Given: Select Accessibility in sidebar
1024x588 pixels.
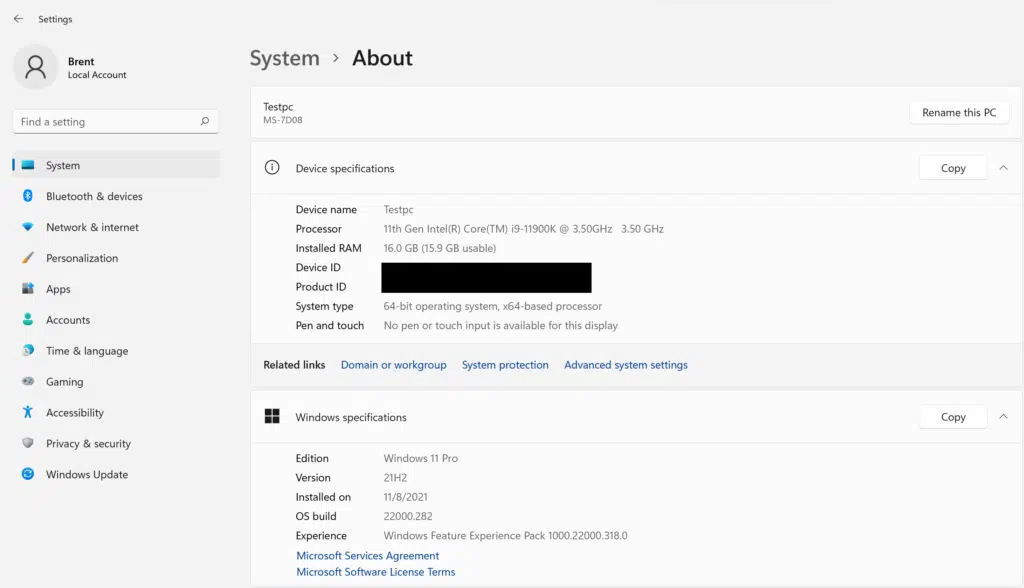Looking at the screenshot, I should coord(116,412).
